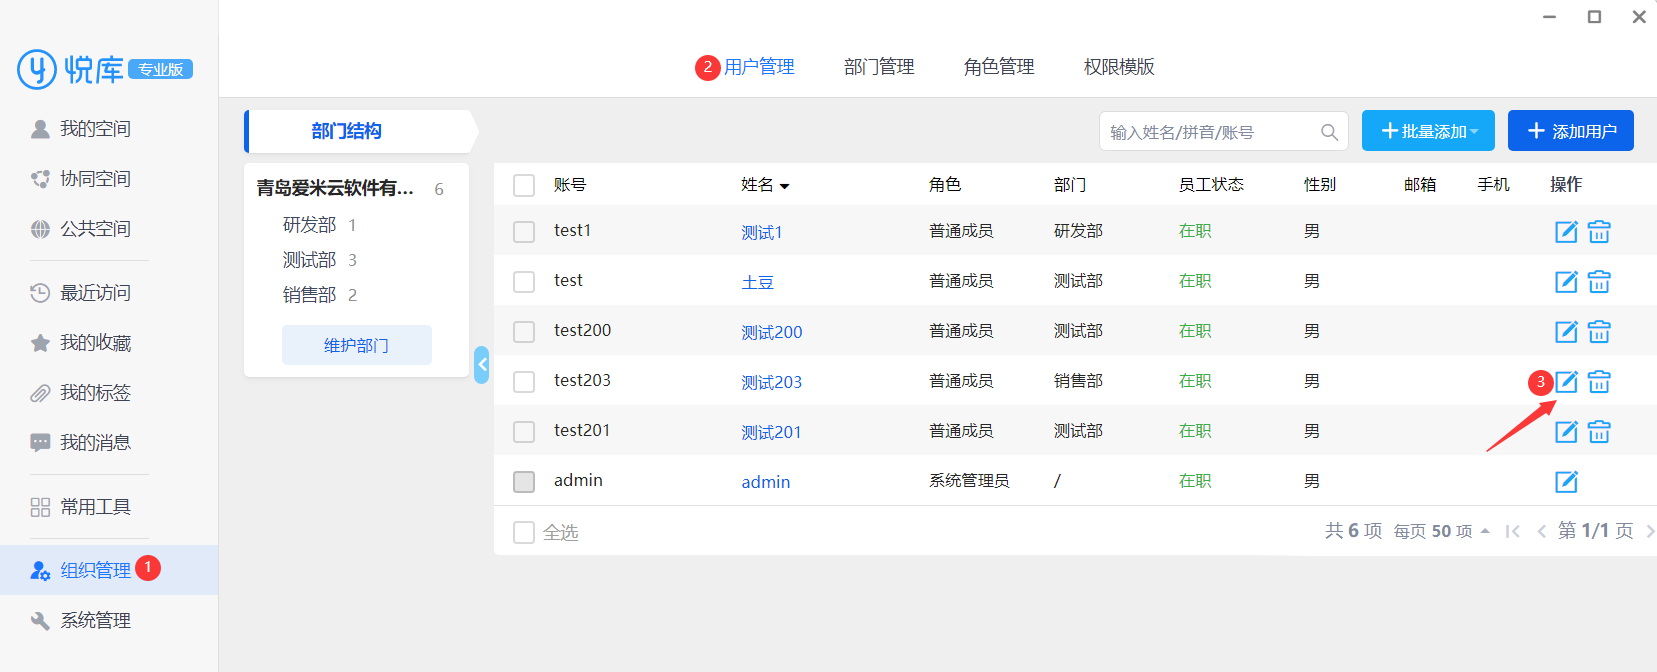Viewport: 1657px width, 672px height.
Task: Check the checkbox for test1 row
Action: pos(524,232)
